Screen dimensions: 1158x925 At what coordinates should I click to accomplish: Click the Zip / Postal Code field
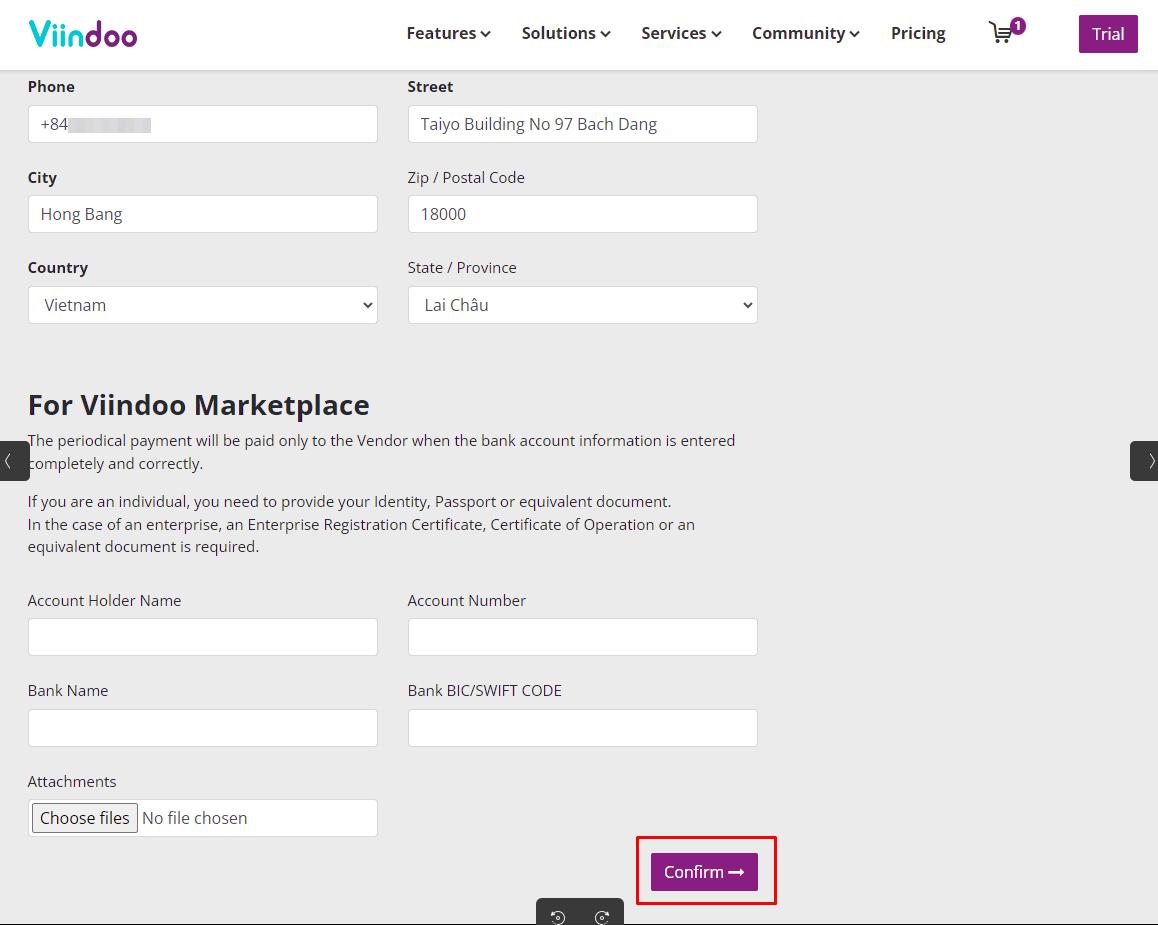583,214
